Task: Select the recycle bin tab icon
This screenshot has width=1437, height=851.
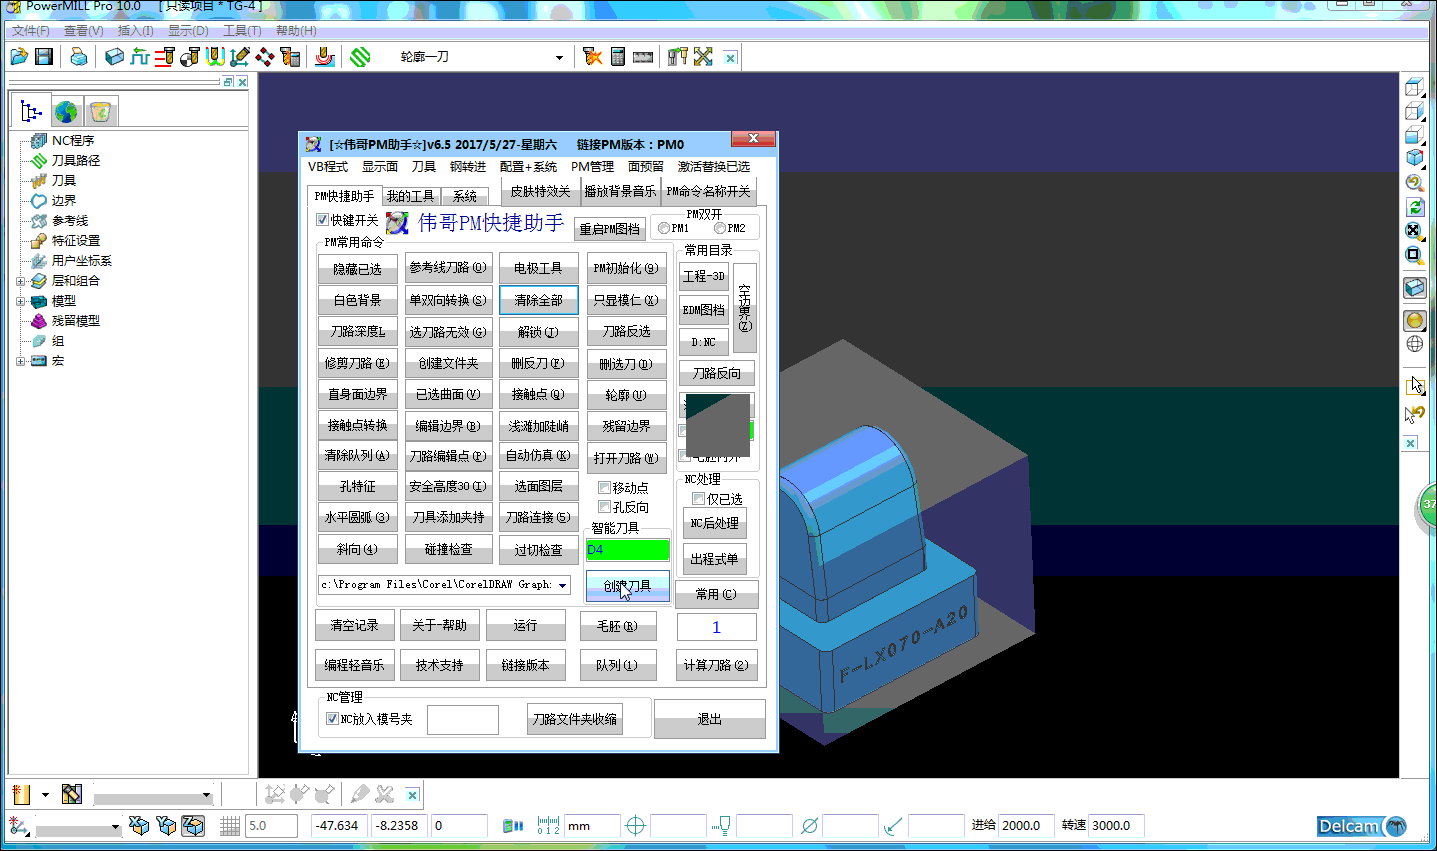Action: tap(100, 111)
